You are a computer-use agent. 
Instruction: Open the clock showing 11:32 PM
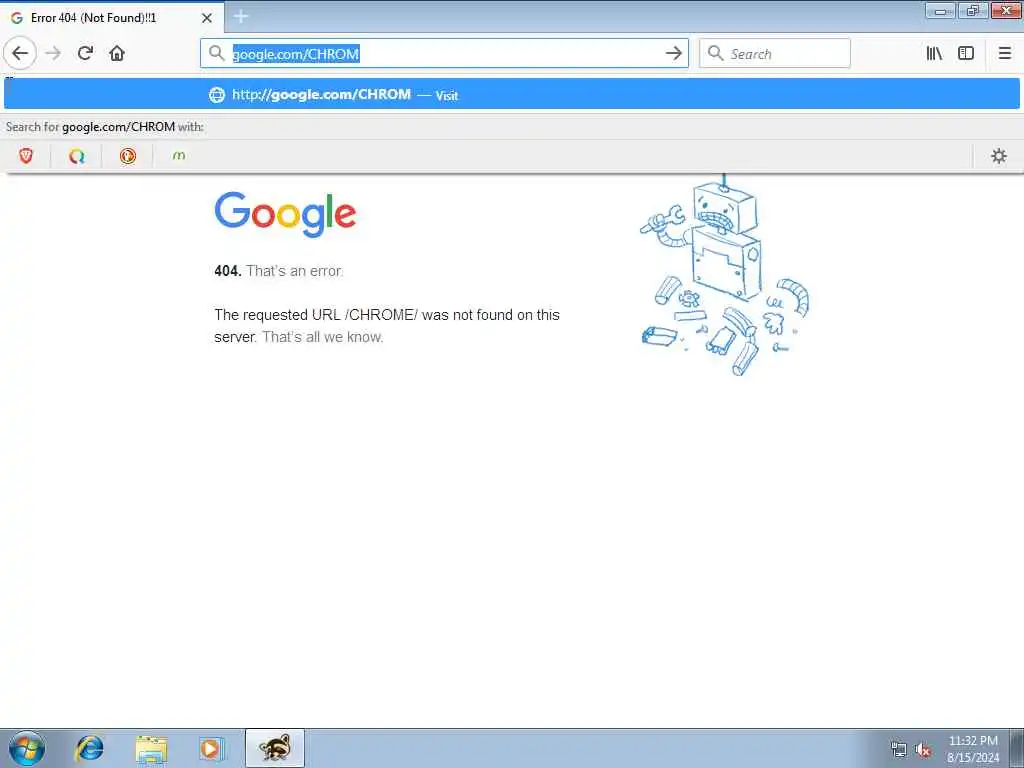(x=973, y=749)
